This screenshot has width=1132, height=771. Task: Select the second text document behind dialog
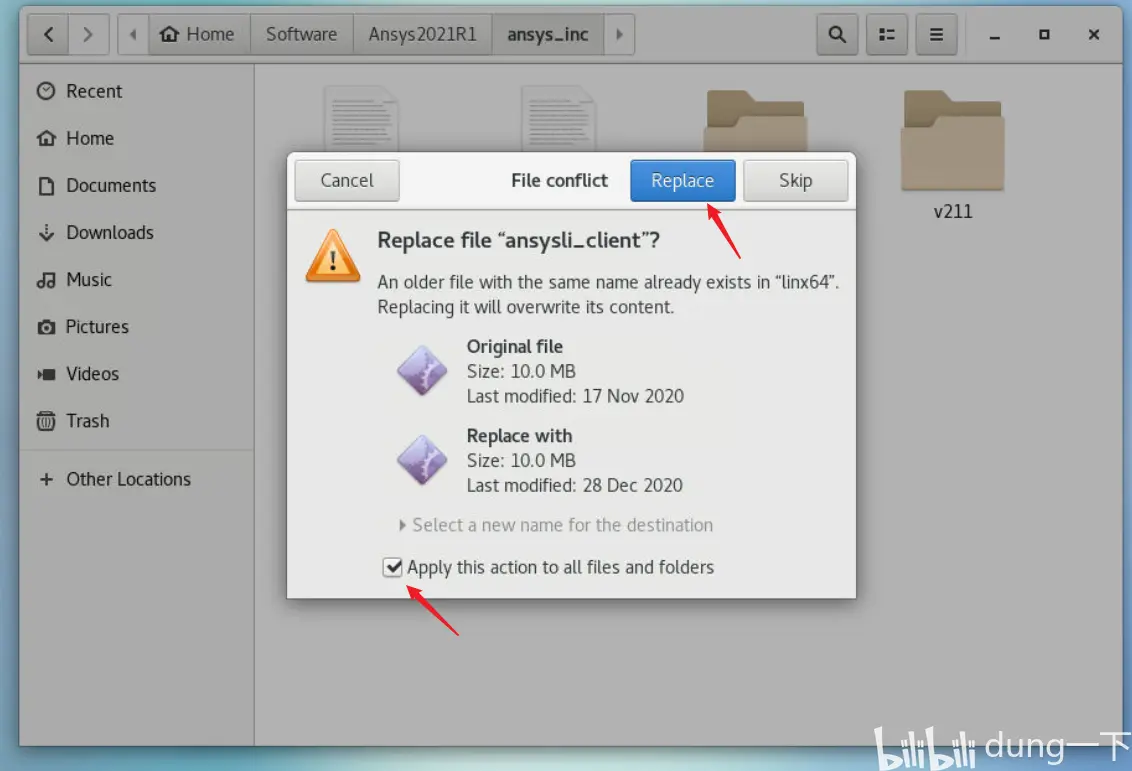coord(559,119)
